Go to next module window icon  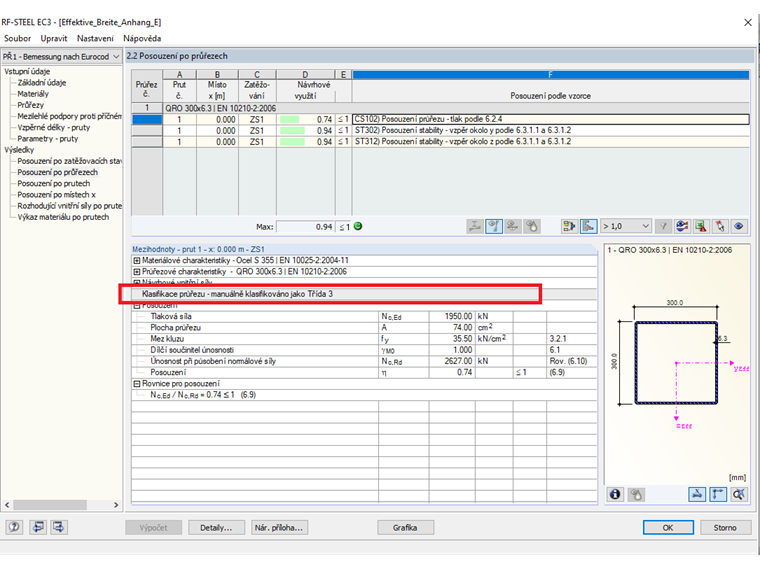point(59,527)
